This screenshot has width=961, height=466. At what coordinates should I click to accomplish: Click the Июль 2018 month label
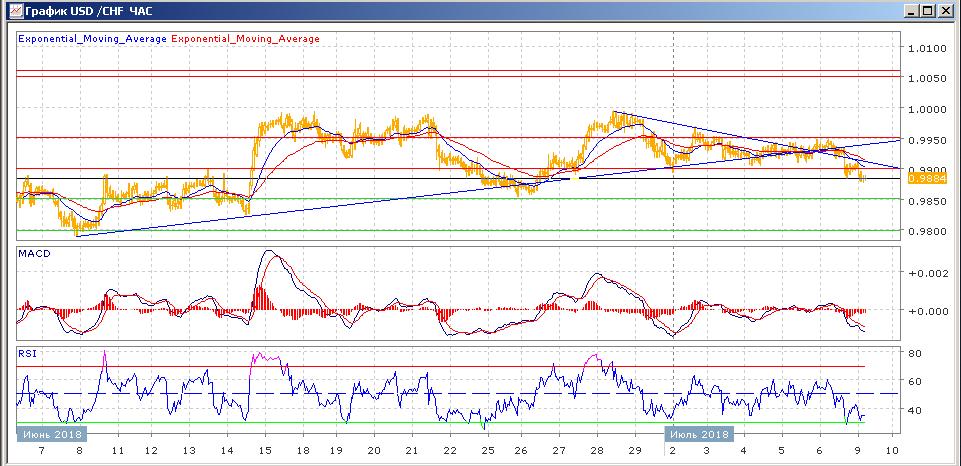(697, 434)
